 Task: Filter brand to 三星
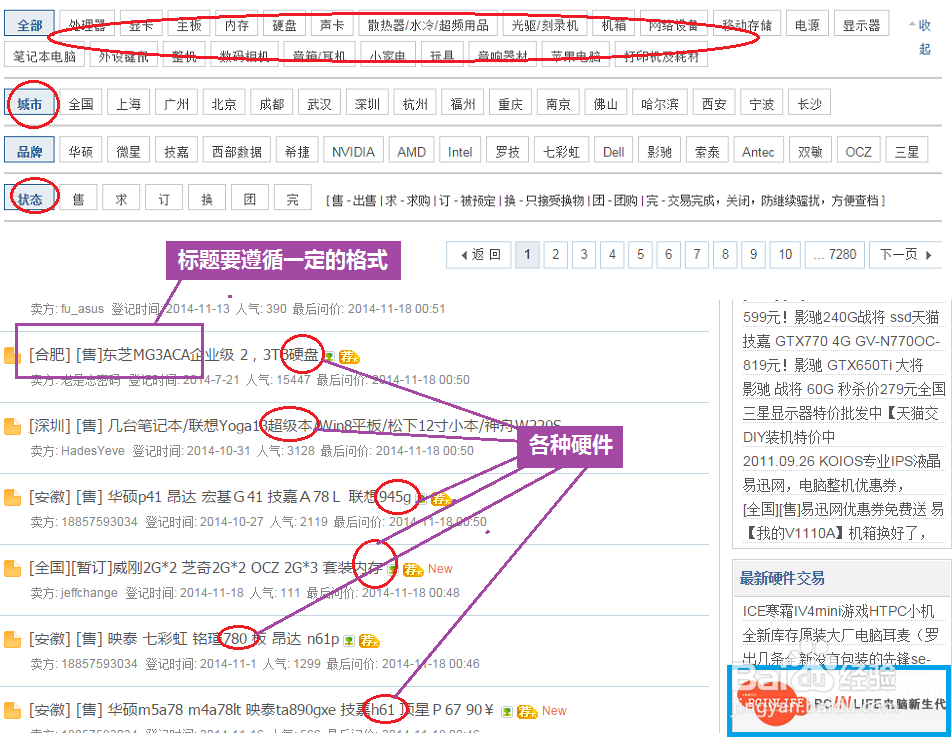906,152
